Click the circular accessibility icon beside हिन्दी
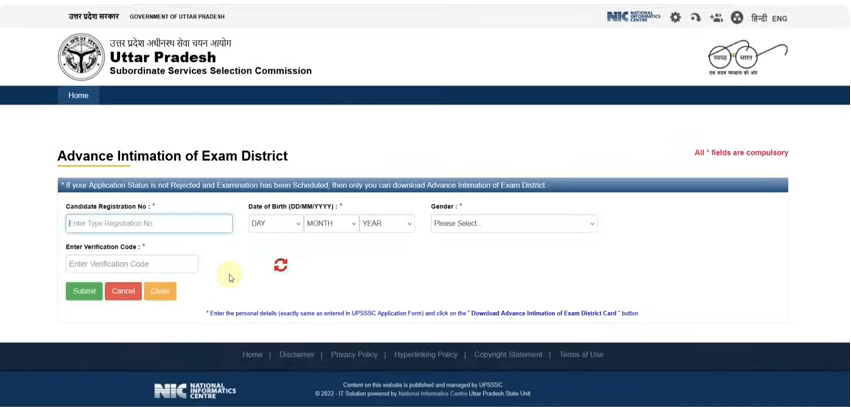Viewport: 851px width, 407px height. [737, 17]
